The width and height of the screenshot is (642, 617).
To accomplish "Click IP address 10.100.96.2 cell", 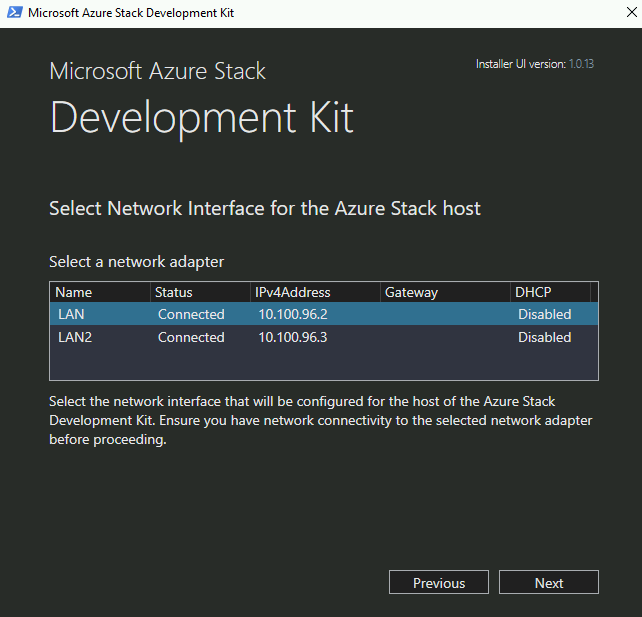I will 293,314.
